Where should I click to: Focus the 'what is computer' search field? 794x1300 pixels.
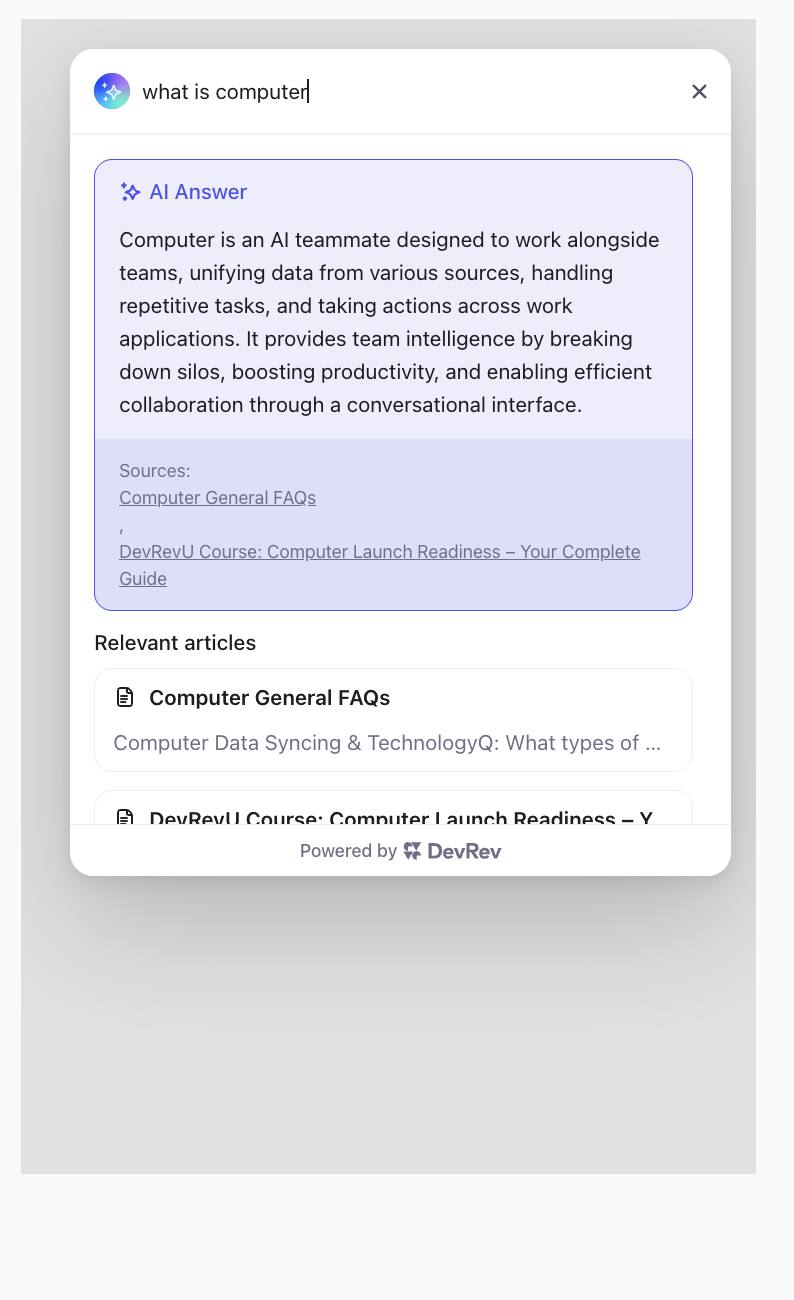click(408, 92)
